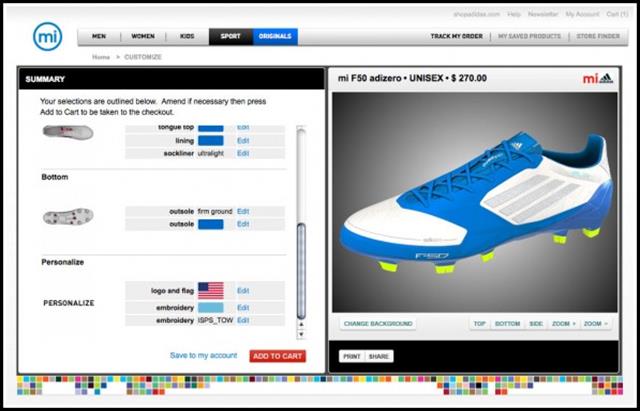Open the Help link

(514, 14)
